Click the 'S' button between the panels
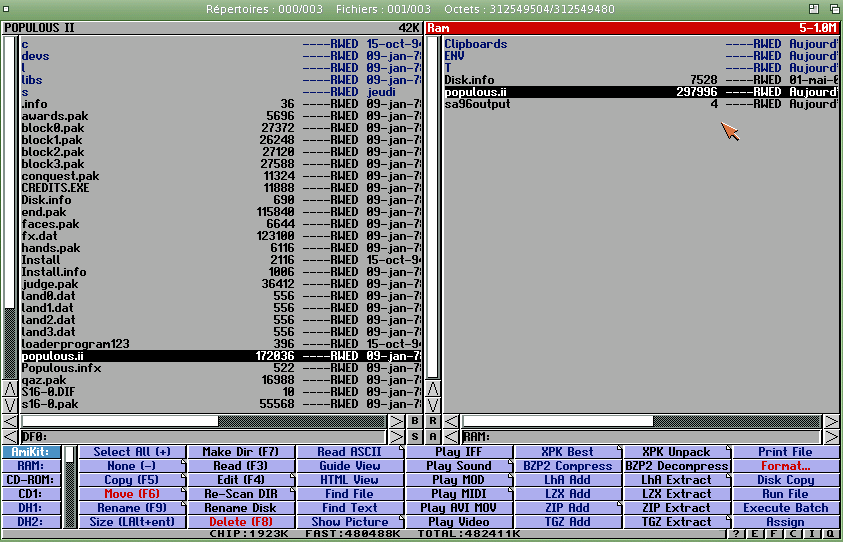843x542 pixels. pyautogui.click(x=415, y=437)
